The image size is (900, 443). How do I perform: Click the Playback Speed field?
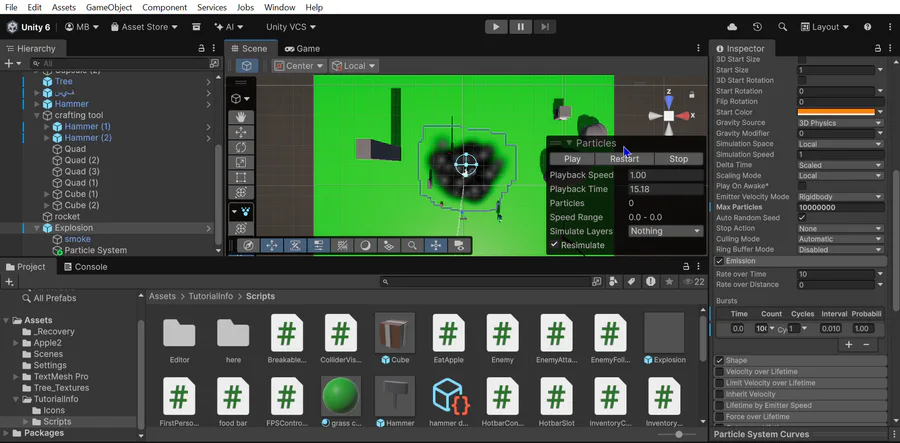[665, 175]
